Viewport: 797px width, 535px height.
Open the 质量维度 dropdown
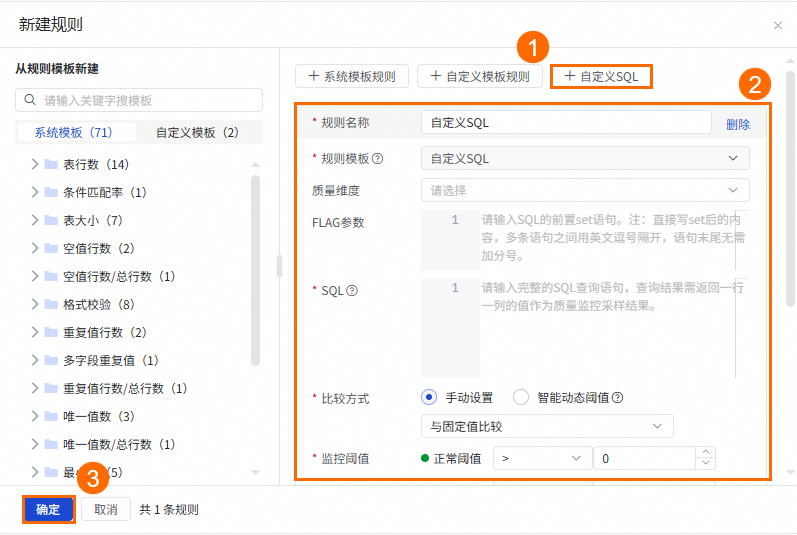tap(585, 190)
